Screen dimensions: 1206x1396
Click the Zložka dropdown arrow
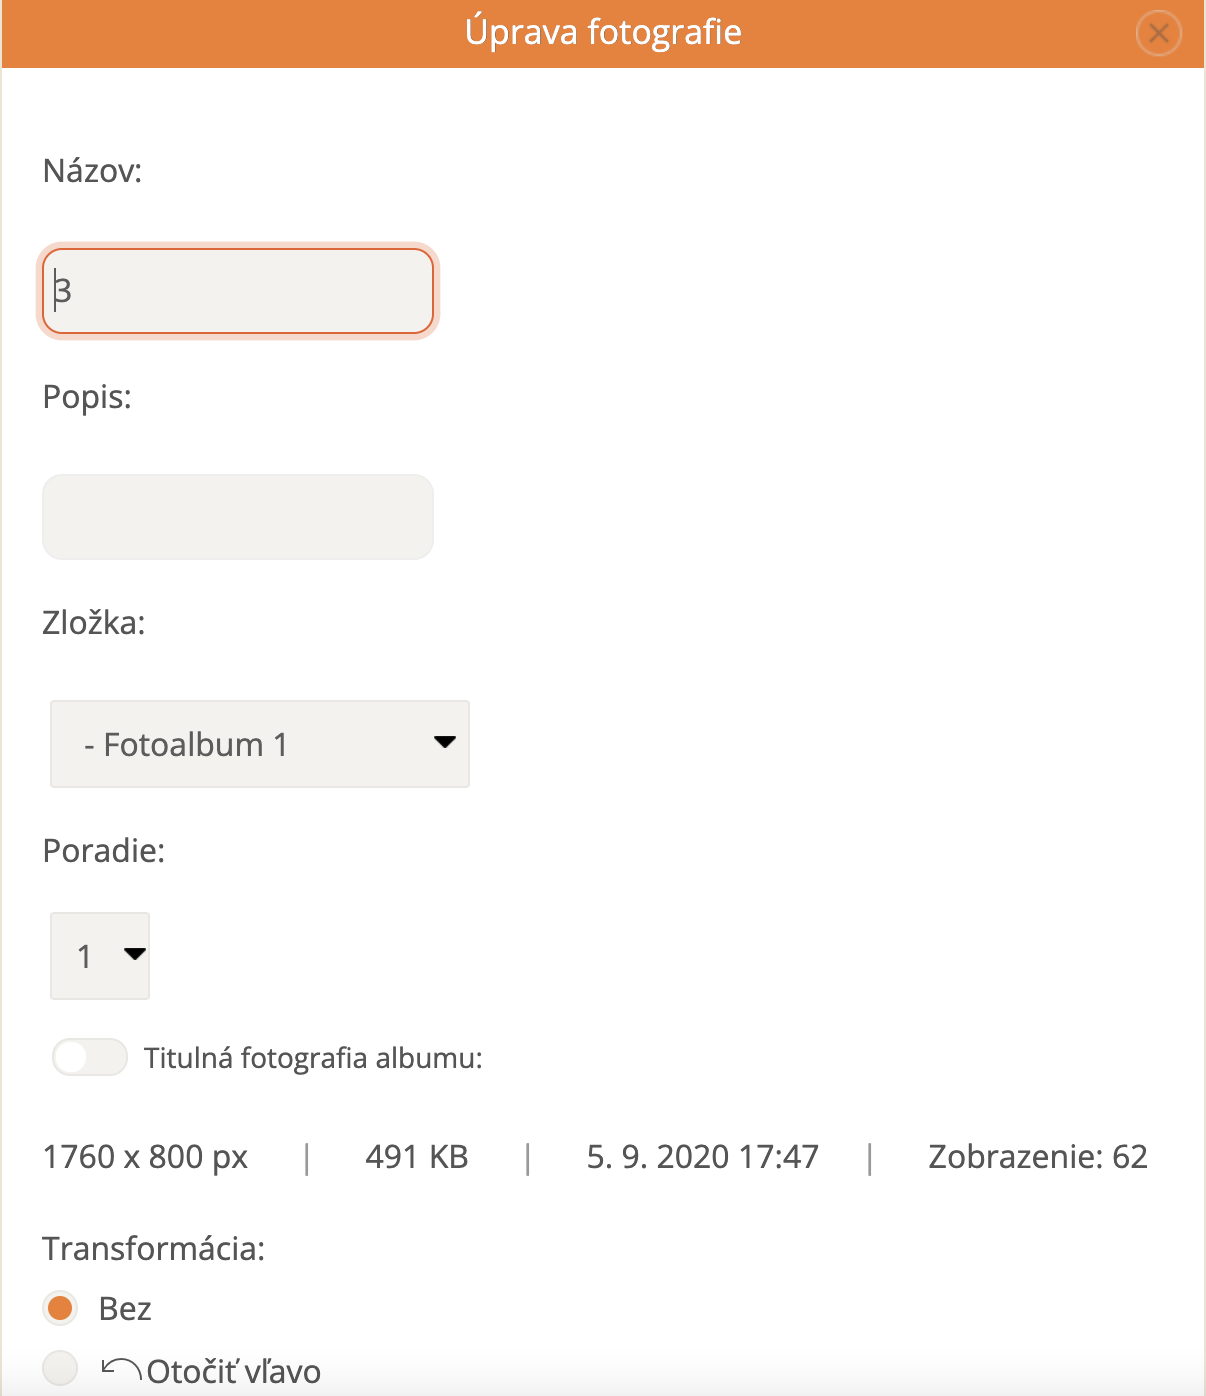[445, 743]
